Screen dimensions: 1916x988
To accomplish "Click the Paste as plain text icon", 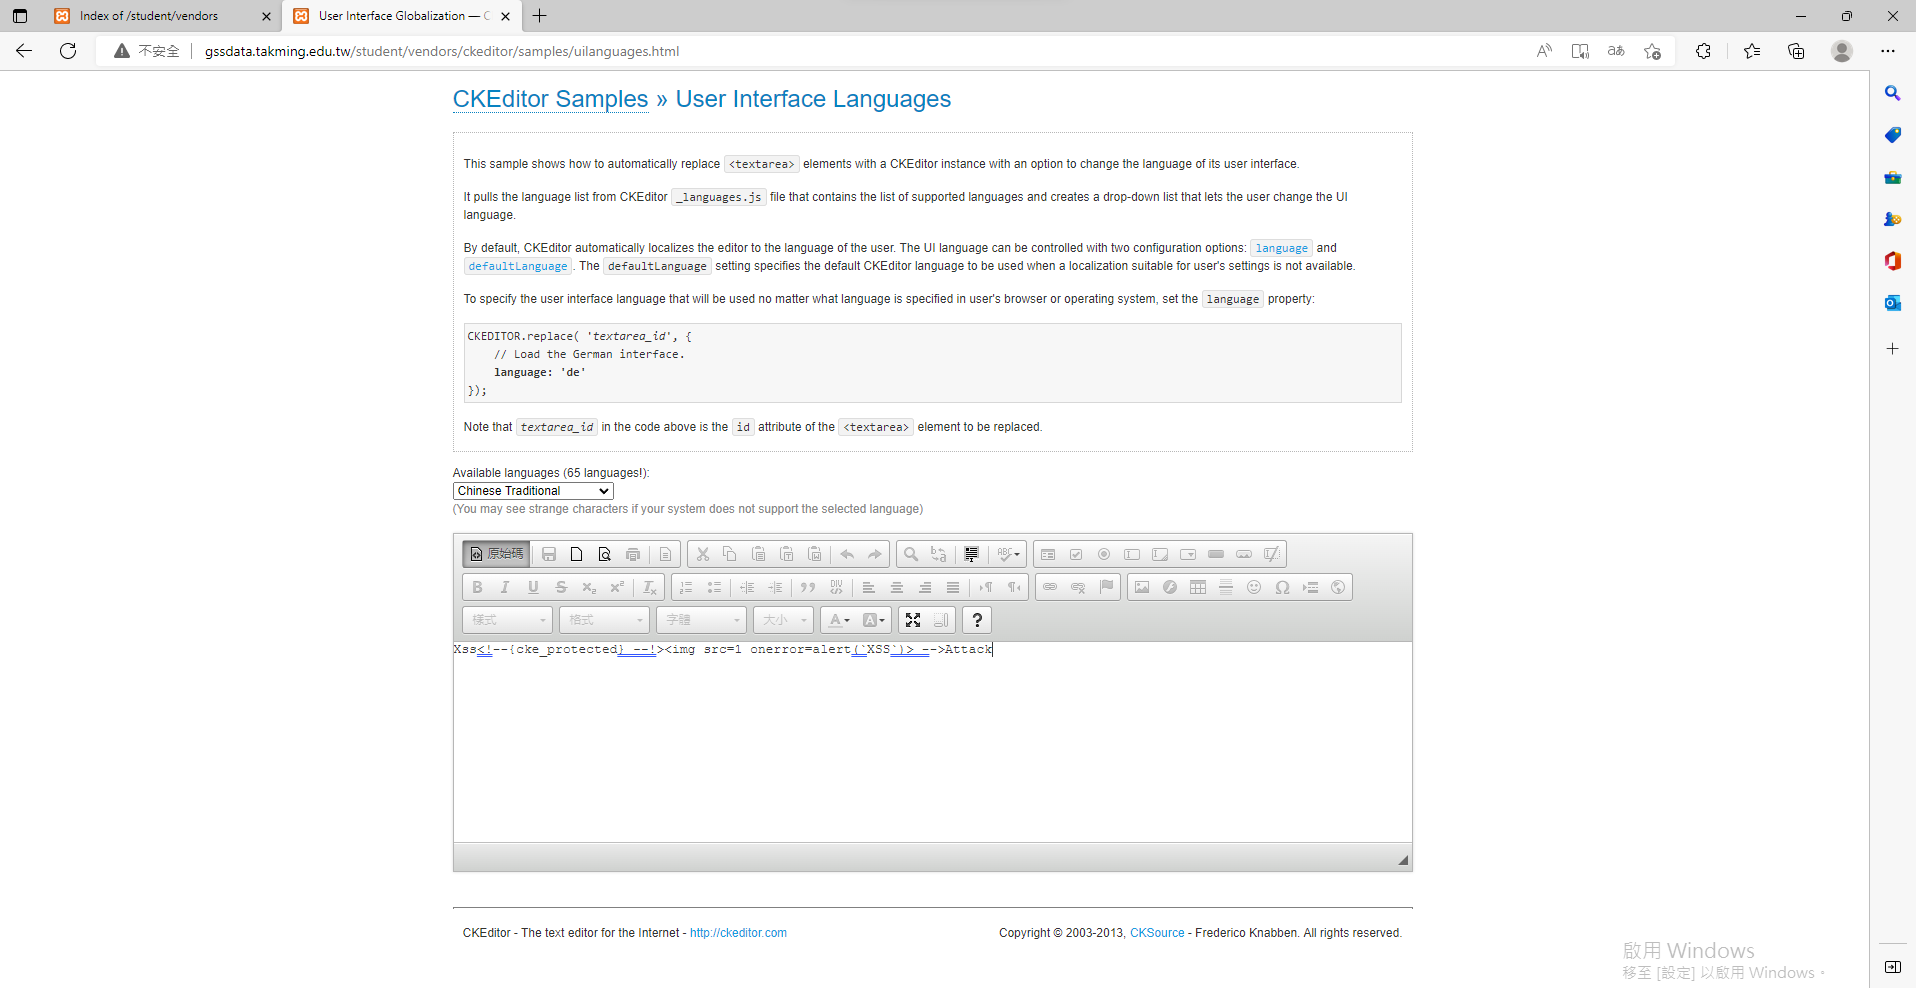I will [x=787, y=554].
